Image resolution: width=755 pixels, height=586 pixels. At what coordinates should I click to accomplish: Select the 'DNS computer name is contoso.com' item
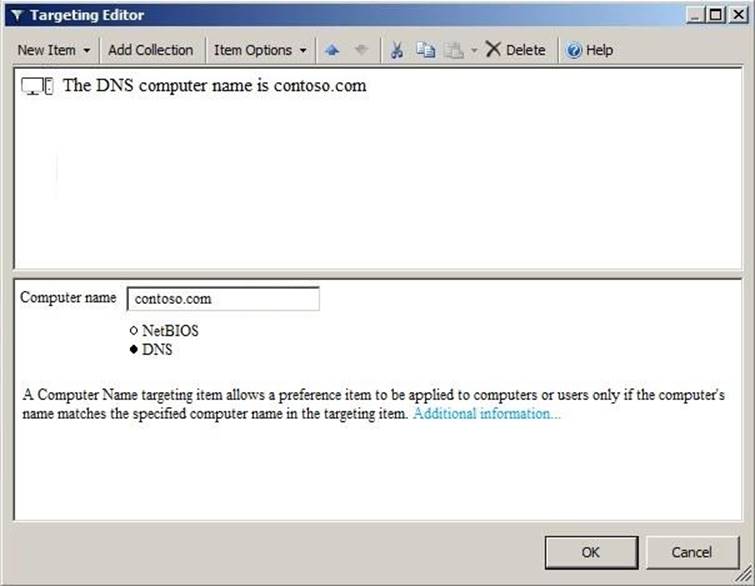point(214,86)
